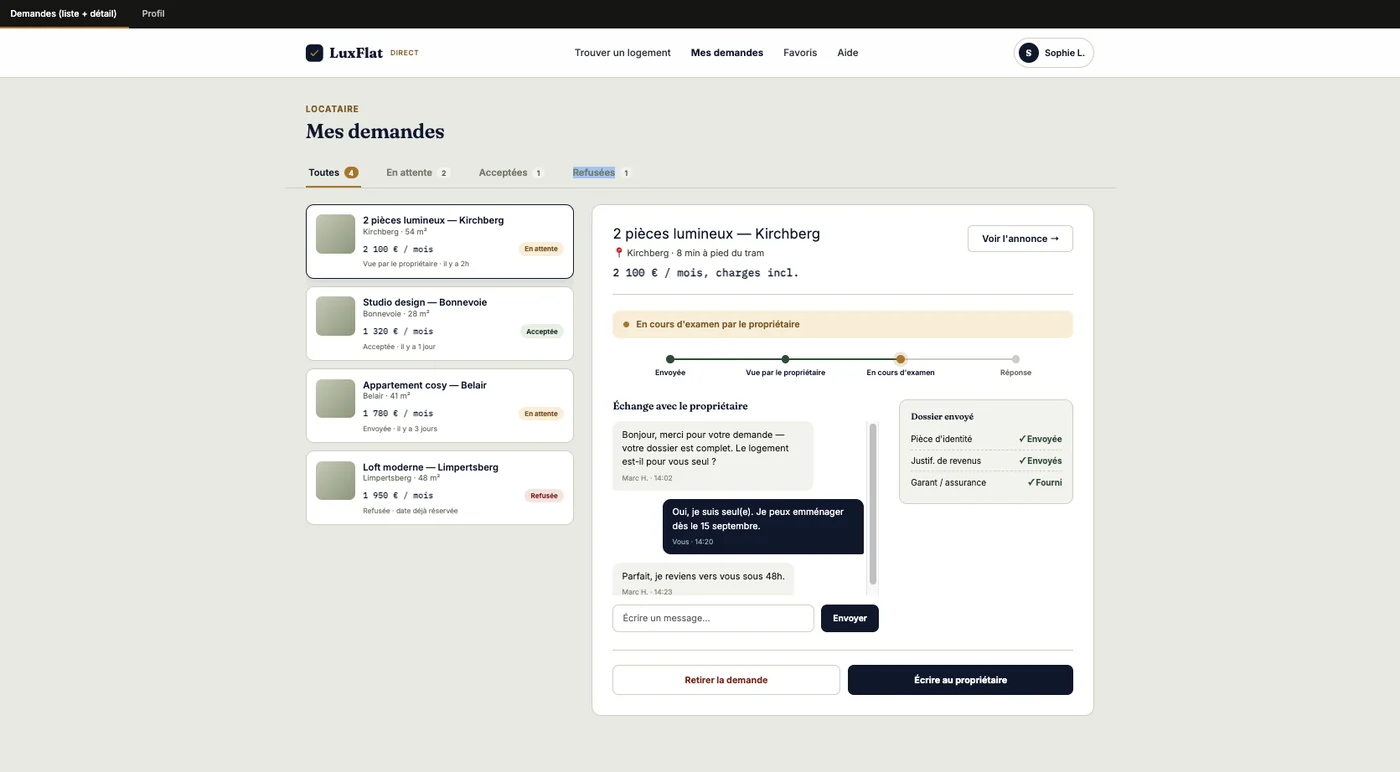This screenshot has width=1400, height=772.
Task: Click the Refusée badge on Limpertsberg card
Action: pyautogui.click(x=544, y=495)
